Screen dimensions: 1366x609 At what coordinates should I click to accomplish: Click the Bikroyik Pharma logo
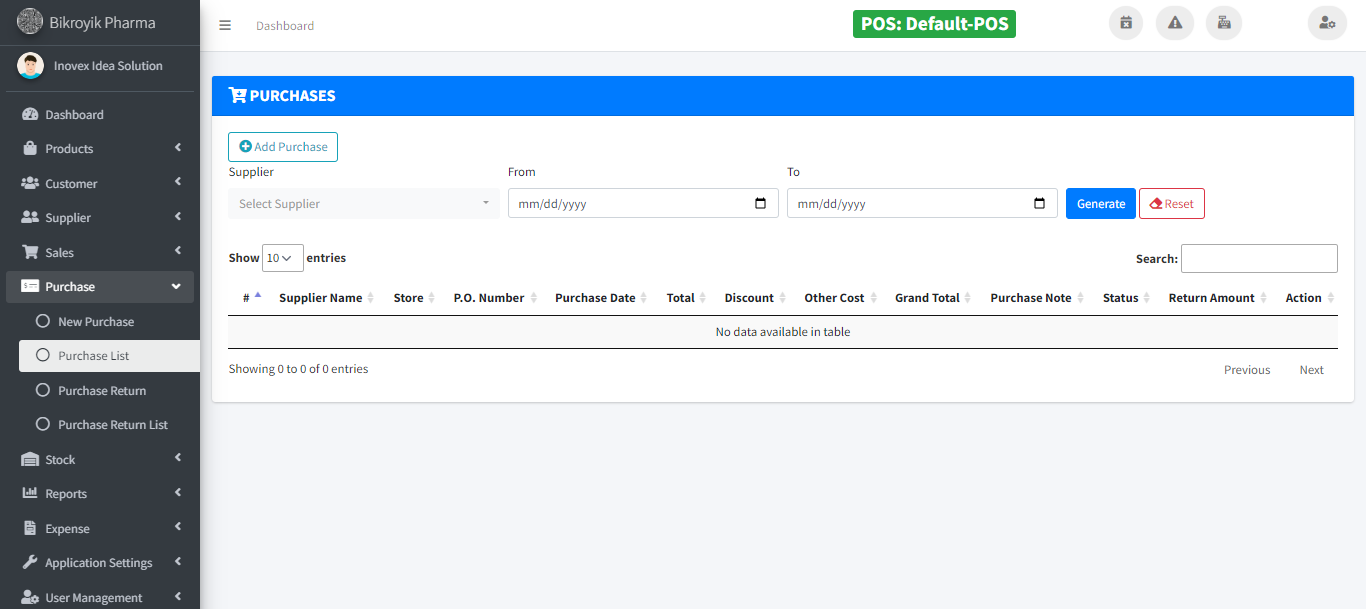tap(30, 21)
